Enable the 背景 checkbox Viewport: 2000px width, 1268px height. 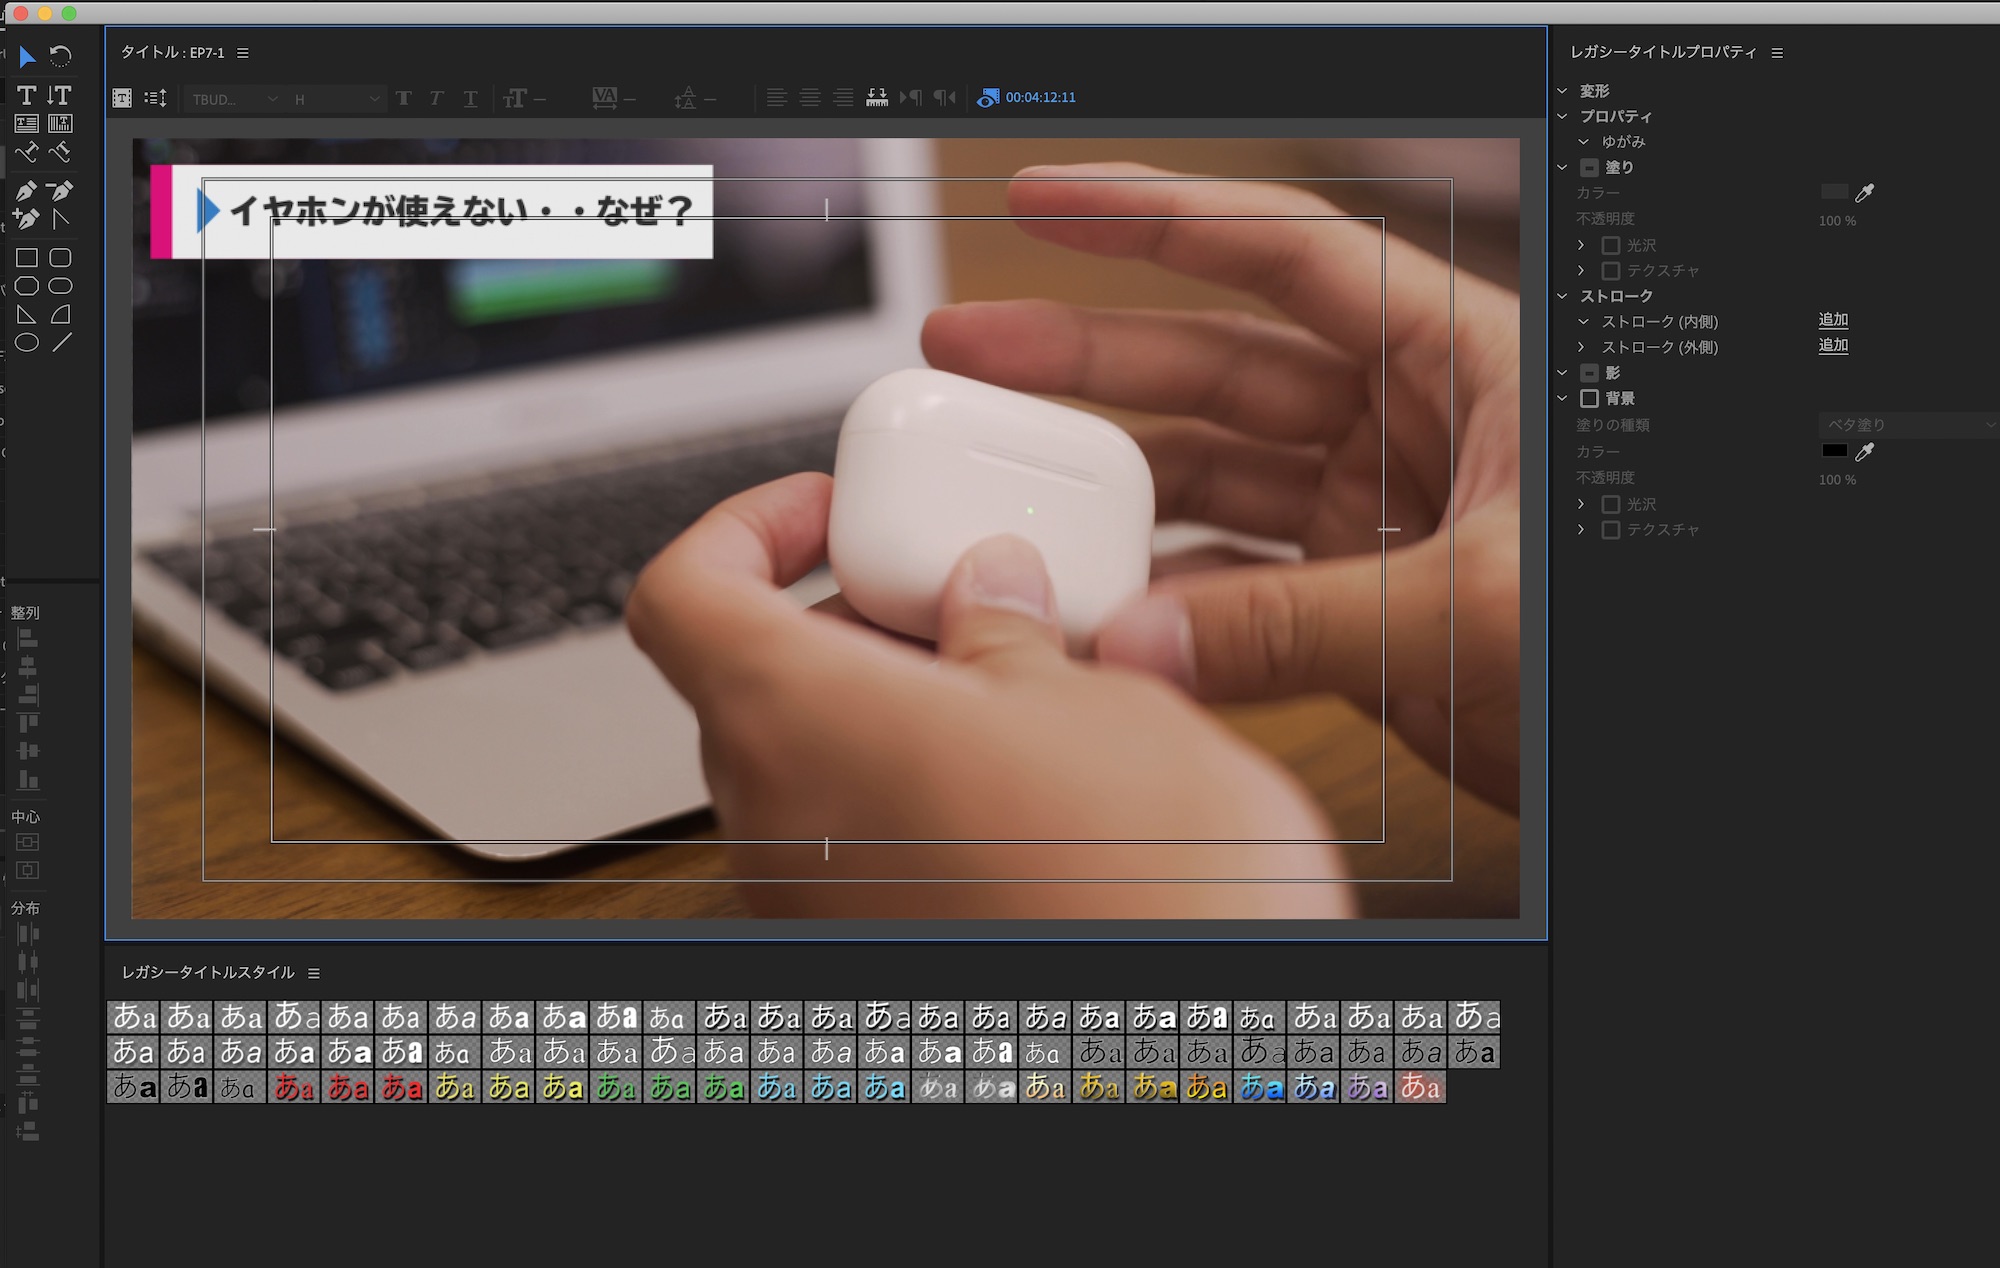pos(1589,398)
